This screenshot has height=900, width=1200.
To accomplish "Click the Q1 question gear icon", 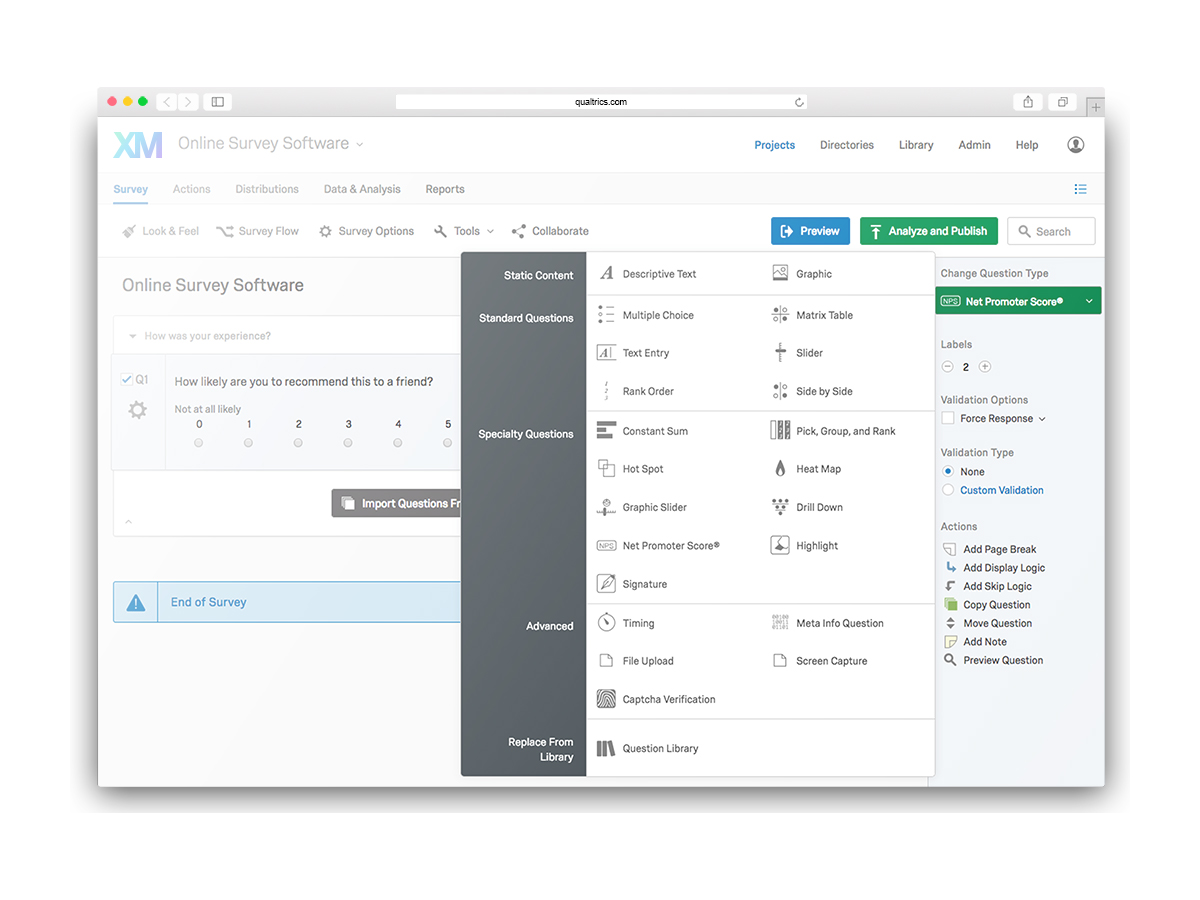I will click(138, 410).
